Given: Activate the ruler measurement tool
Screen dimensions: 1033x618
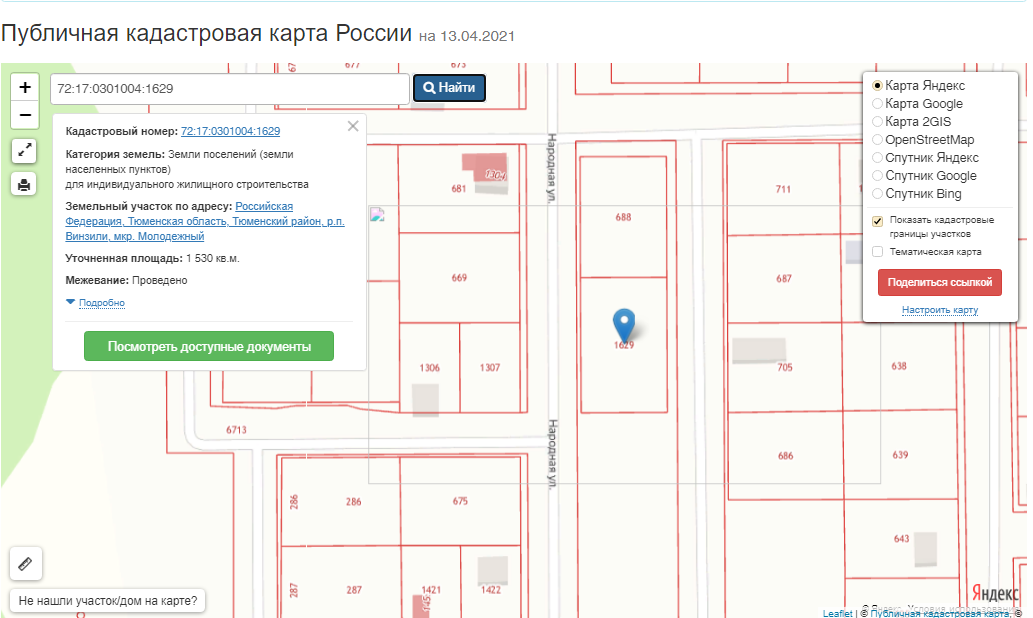Looking at the screenshot, I should [x=26, y=563].
